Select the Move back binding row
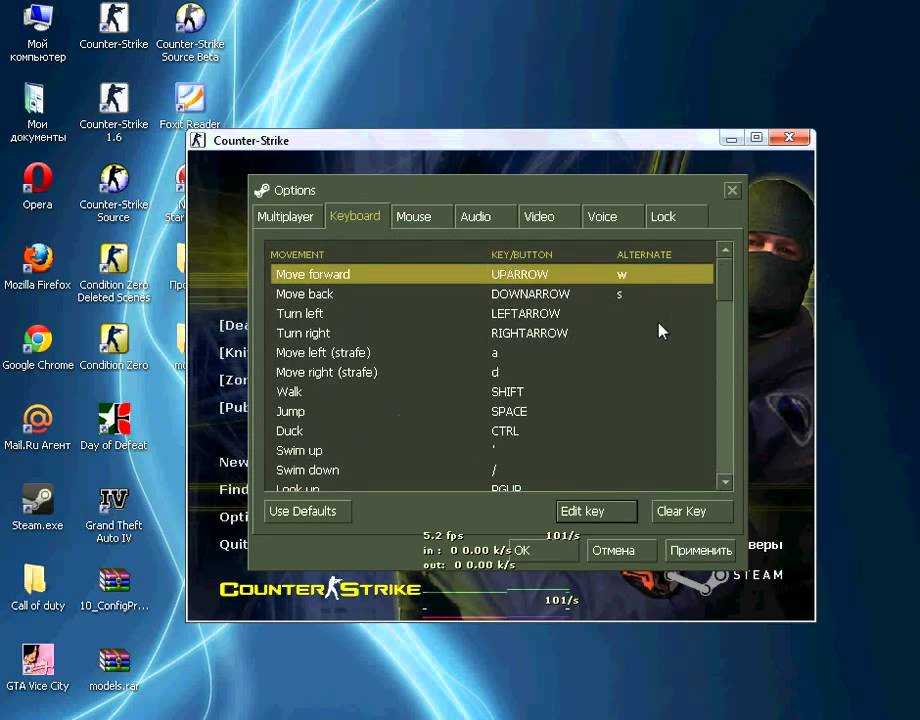The height and width of the screenshot is (720, 920). (492, 294)
